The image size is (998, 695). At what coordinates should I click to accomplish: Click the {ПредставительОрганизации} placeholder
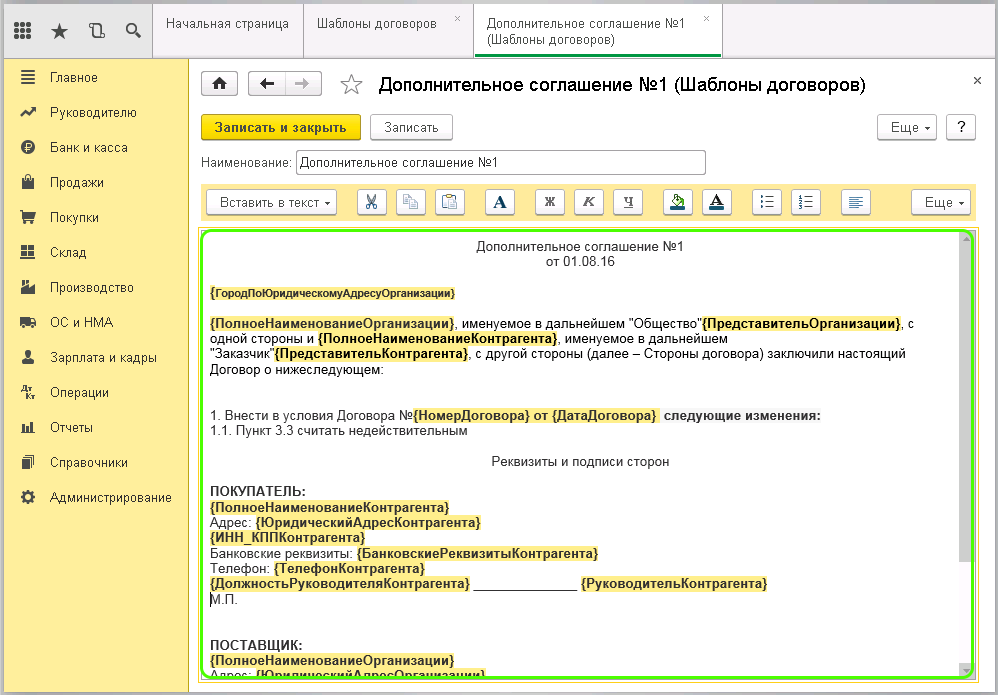801,323
